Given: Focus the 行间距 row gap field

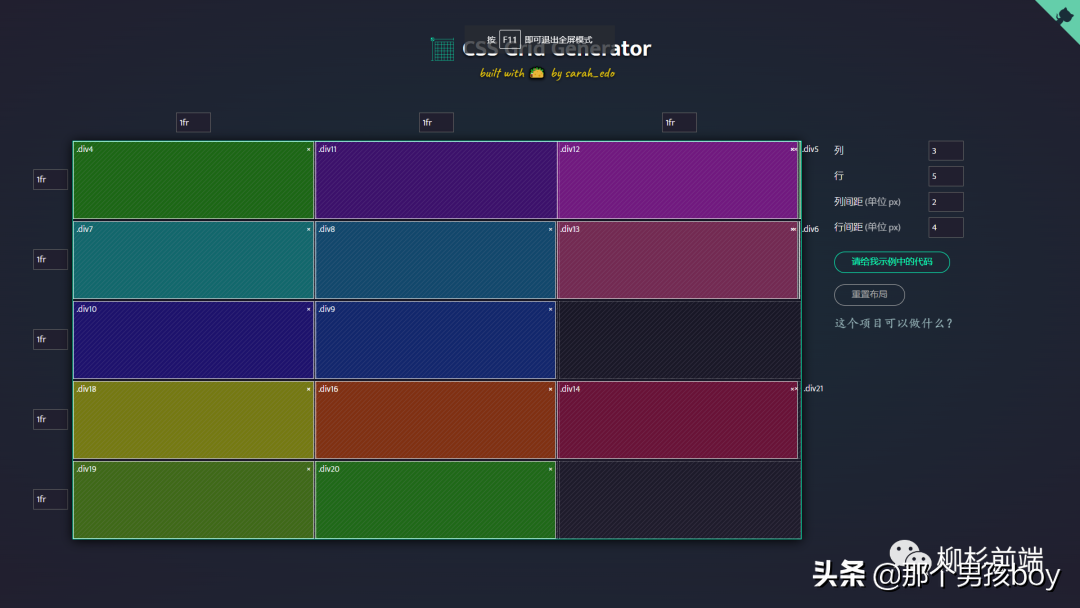Looking at the screenshot, I should (x=946, y=227).
